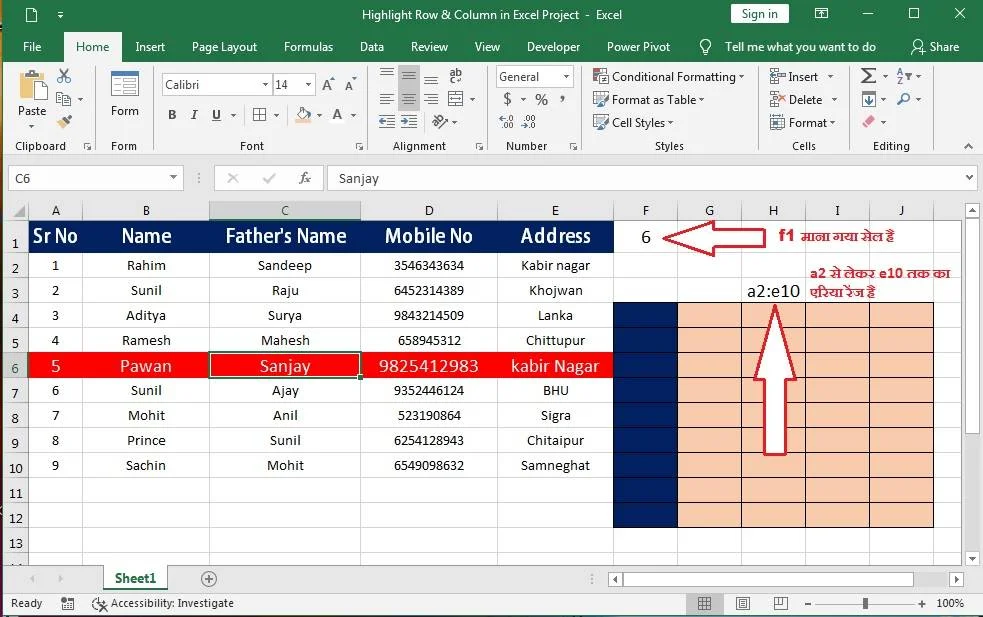983x617 pixels.
Task: Decrease font size with small A
Action: click(x=350, y=85)
